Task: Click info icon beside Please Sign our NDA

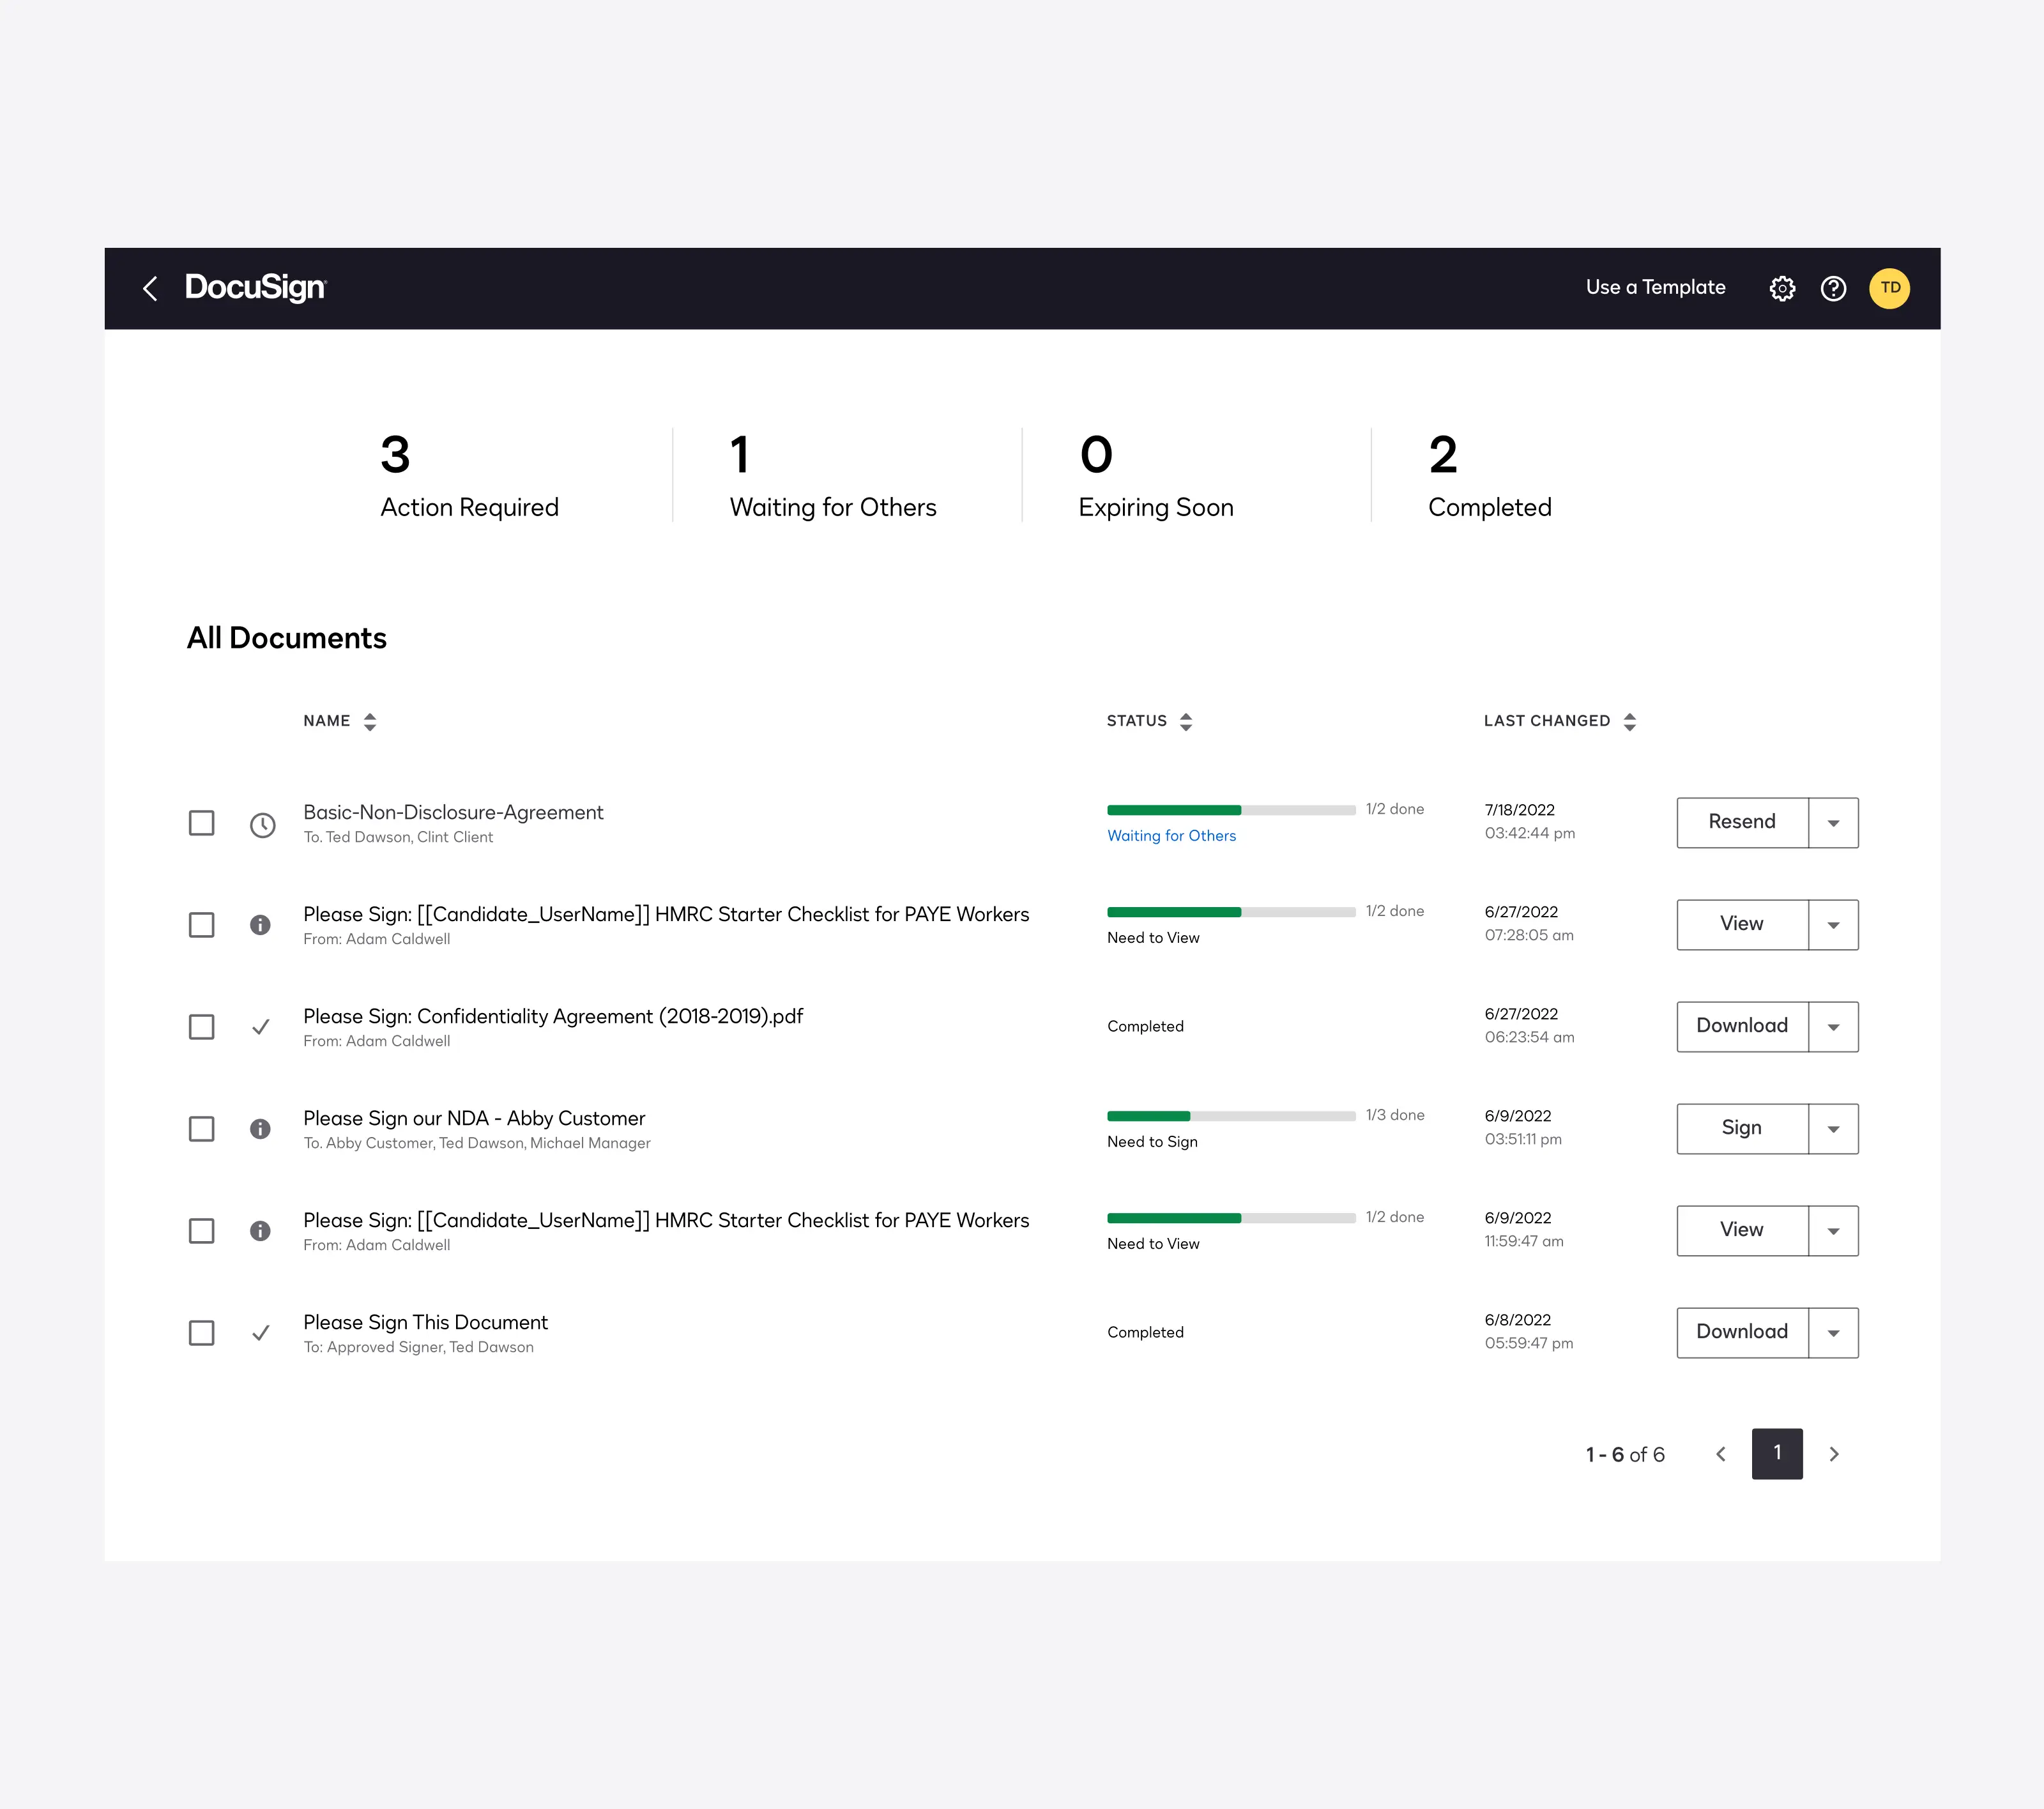Action: tap(260, 1129)
